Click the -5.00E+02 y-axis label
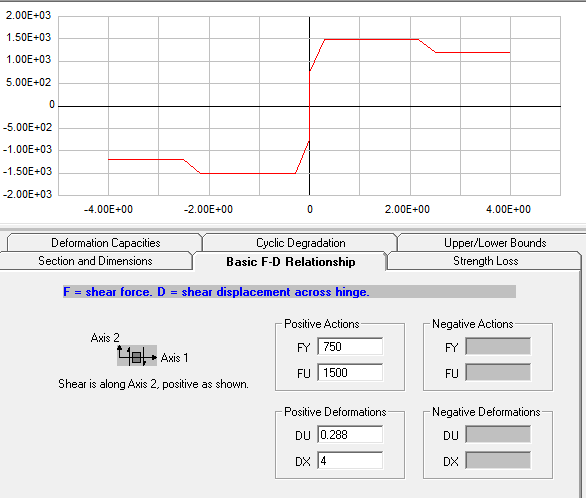586x498 pixels. point(27,127)
